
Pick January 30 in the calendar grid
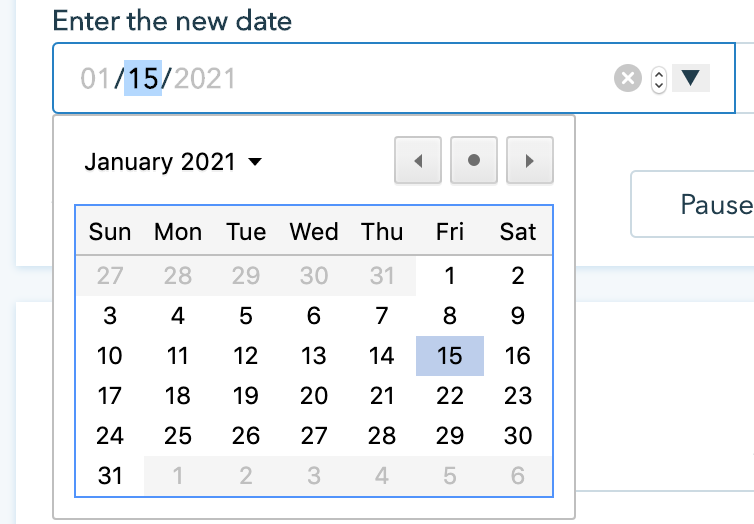[x=518, y=436]
